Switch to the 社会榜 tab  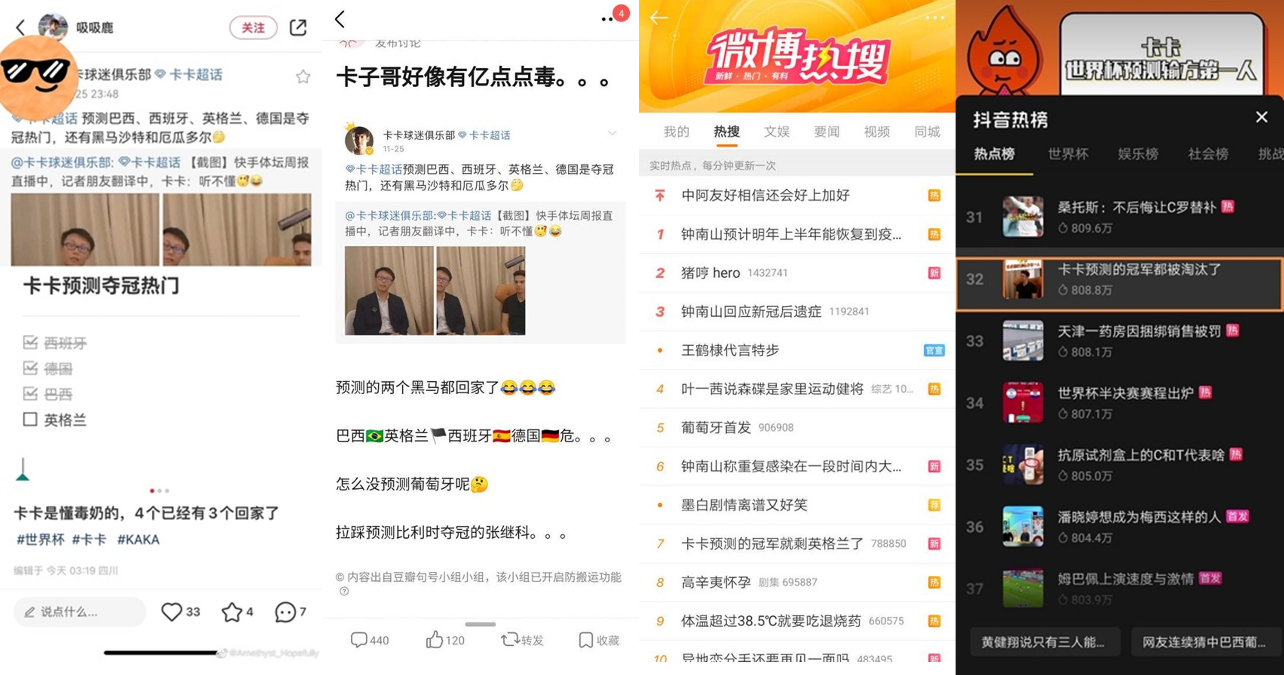coord(1208,154)
